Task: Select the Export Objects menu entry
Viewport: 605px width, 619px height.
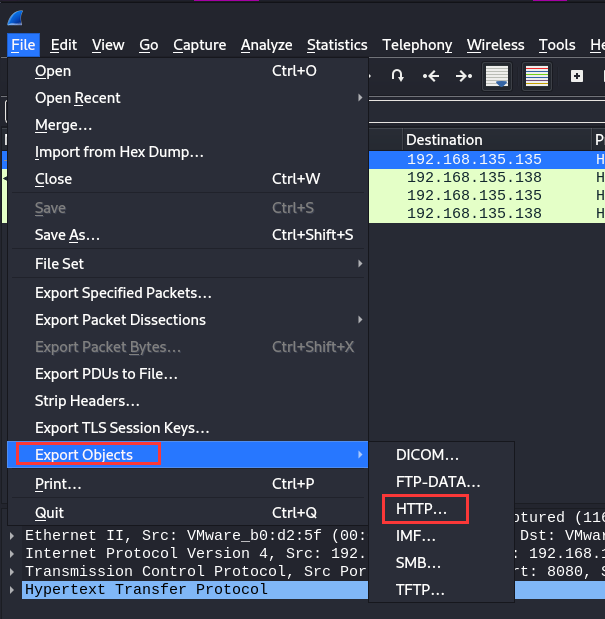Action: click(188, 455)
